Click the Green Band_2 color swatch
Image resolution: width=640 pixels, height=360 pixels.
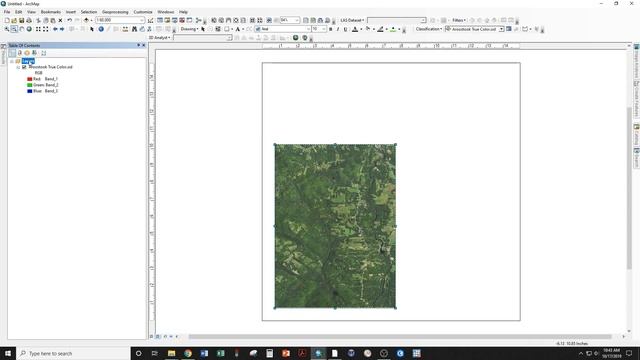coord(29,85)
